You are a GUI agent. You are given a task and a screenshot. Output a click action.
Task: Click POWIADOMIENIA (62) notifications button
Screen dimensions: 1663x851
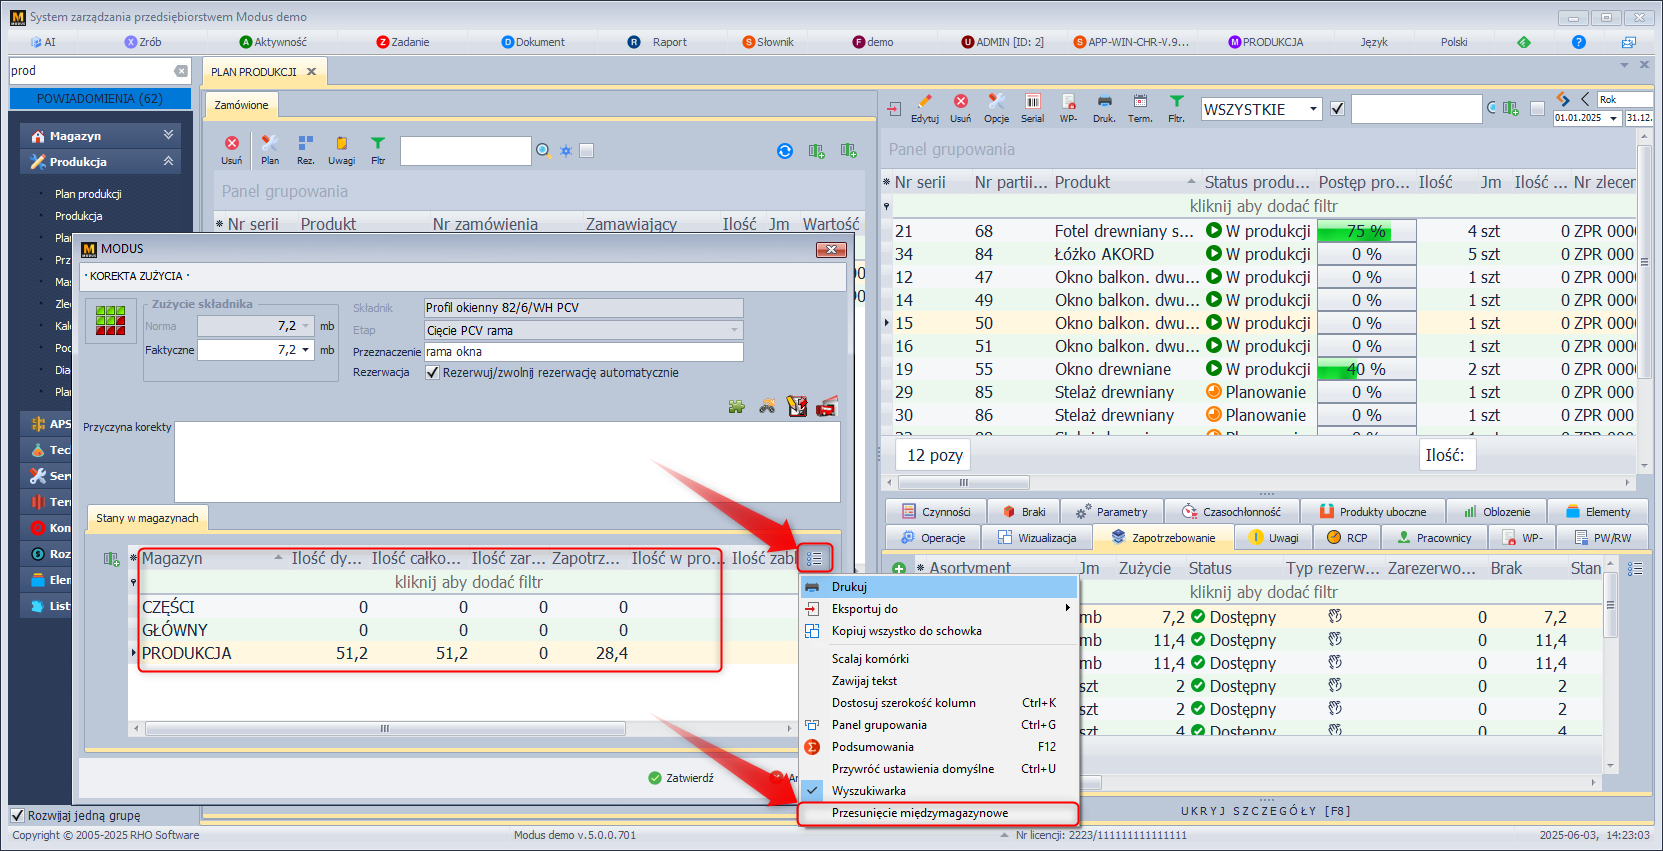[100, 99]
